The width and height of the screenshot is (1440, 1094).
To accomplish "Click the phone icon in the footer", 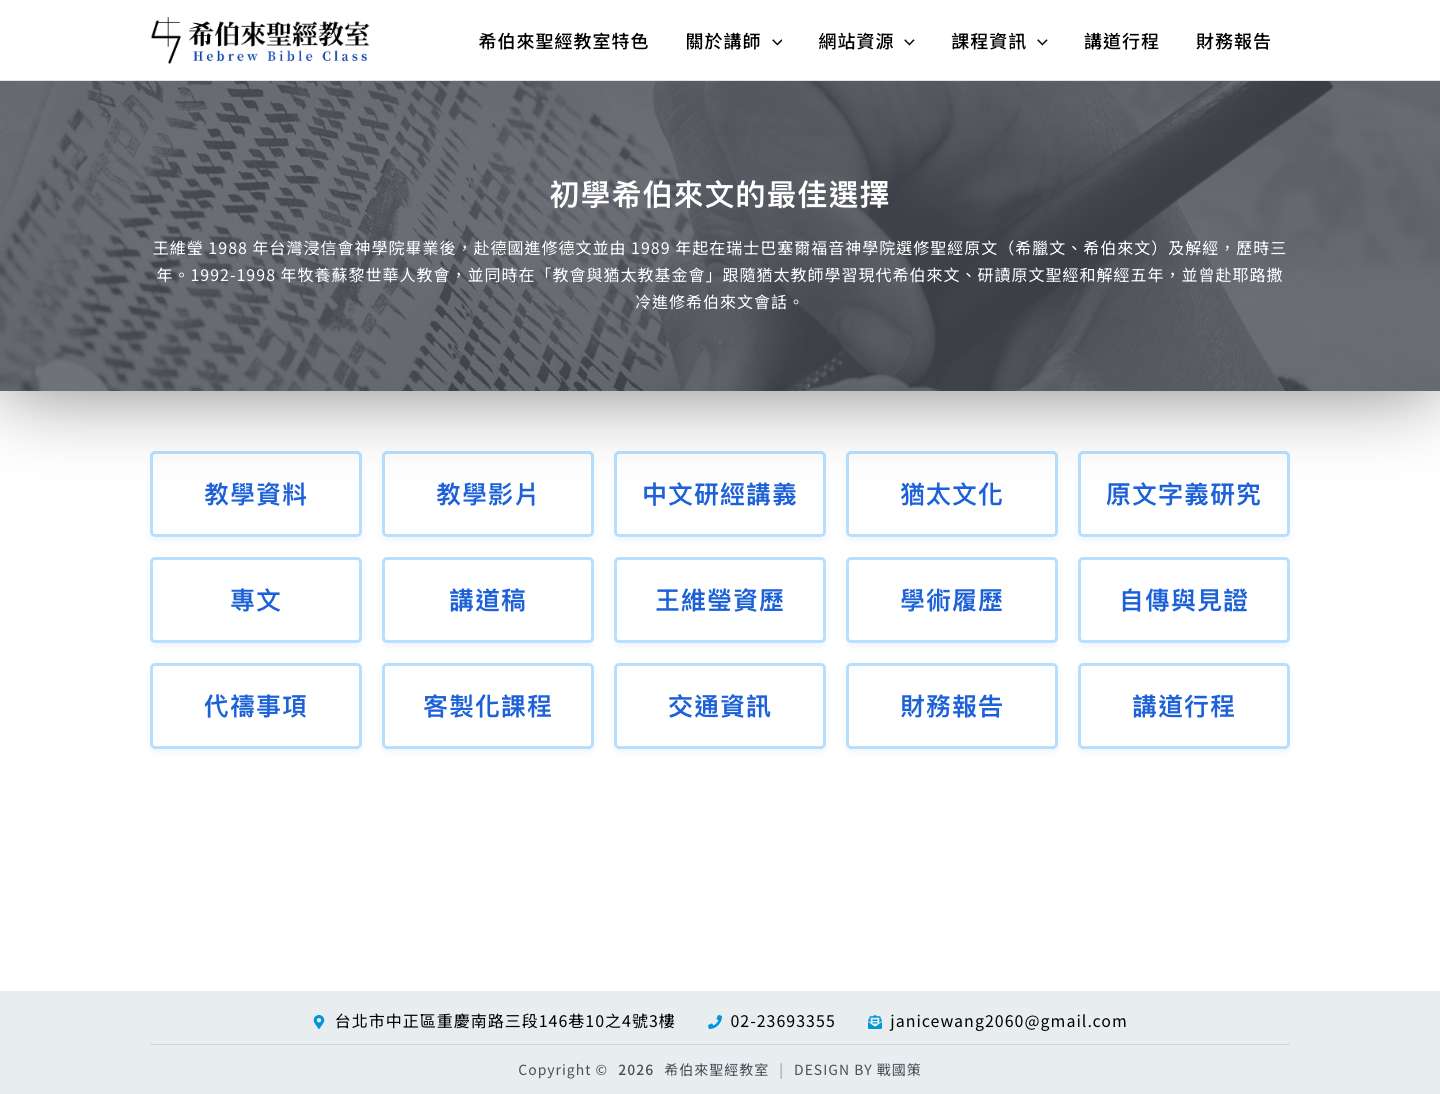I will pos(714,1022).
